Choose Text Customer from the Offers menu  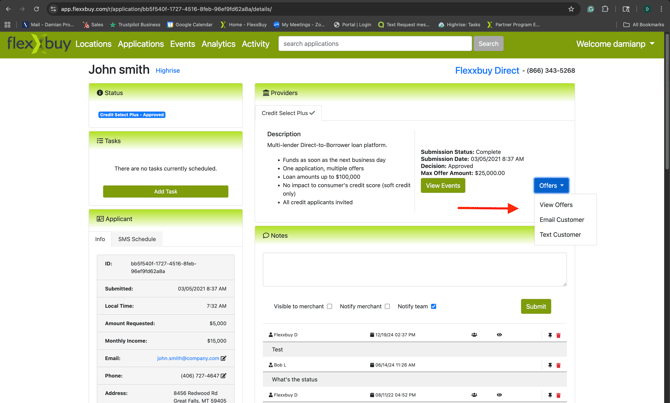[560, 235]
